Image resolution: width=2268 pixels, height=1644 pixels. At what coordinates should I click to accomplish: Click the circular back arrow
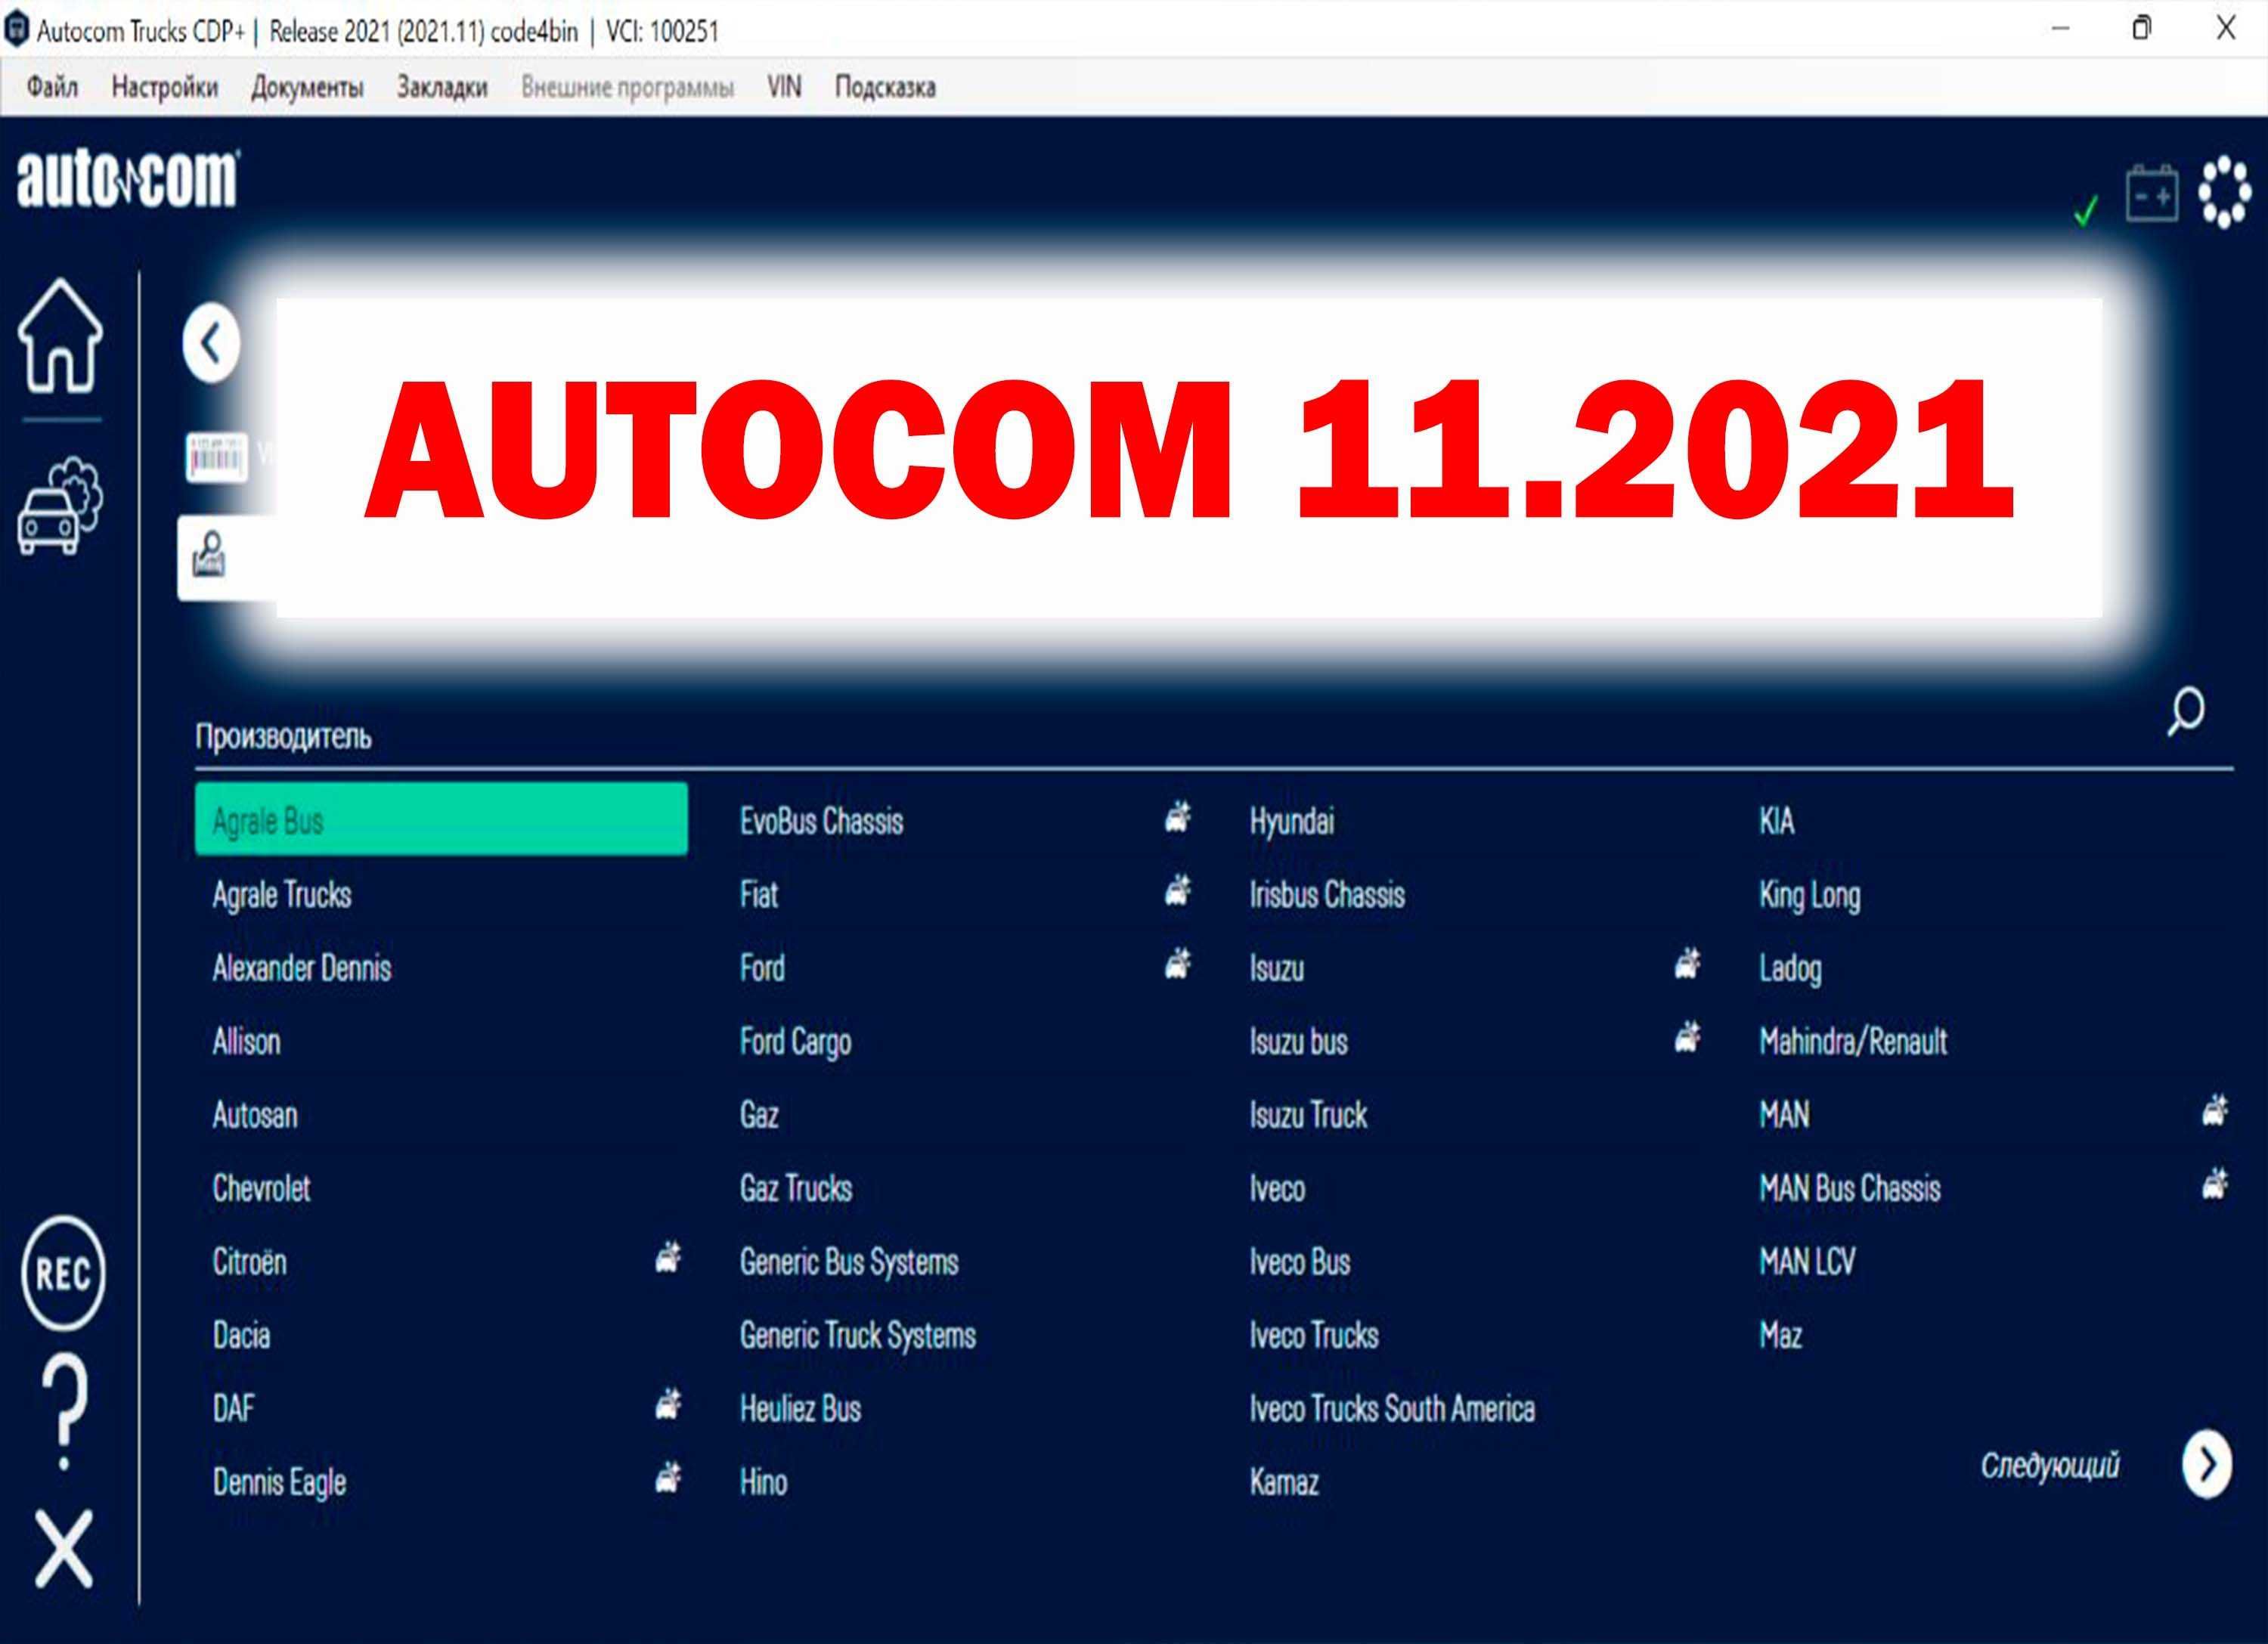[211, 343]
